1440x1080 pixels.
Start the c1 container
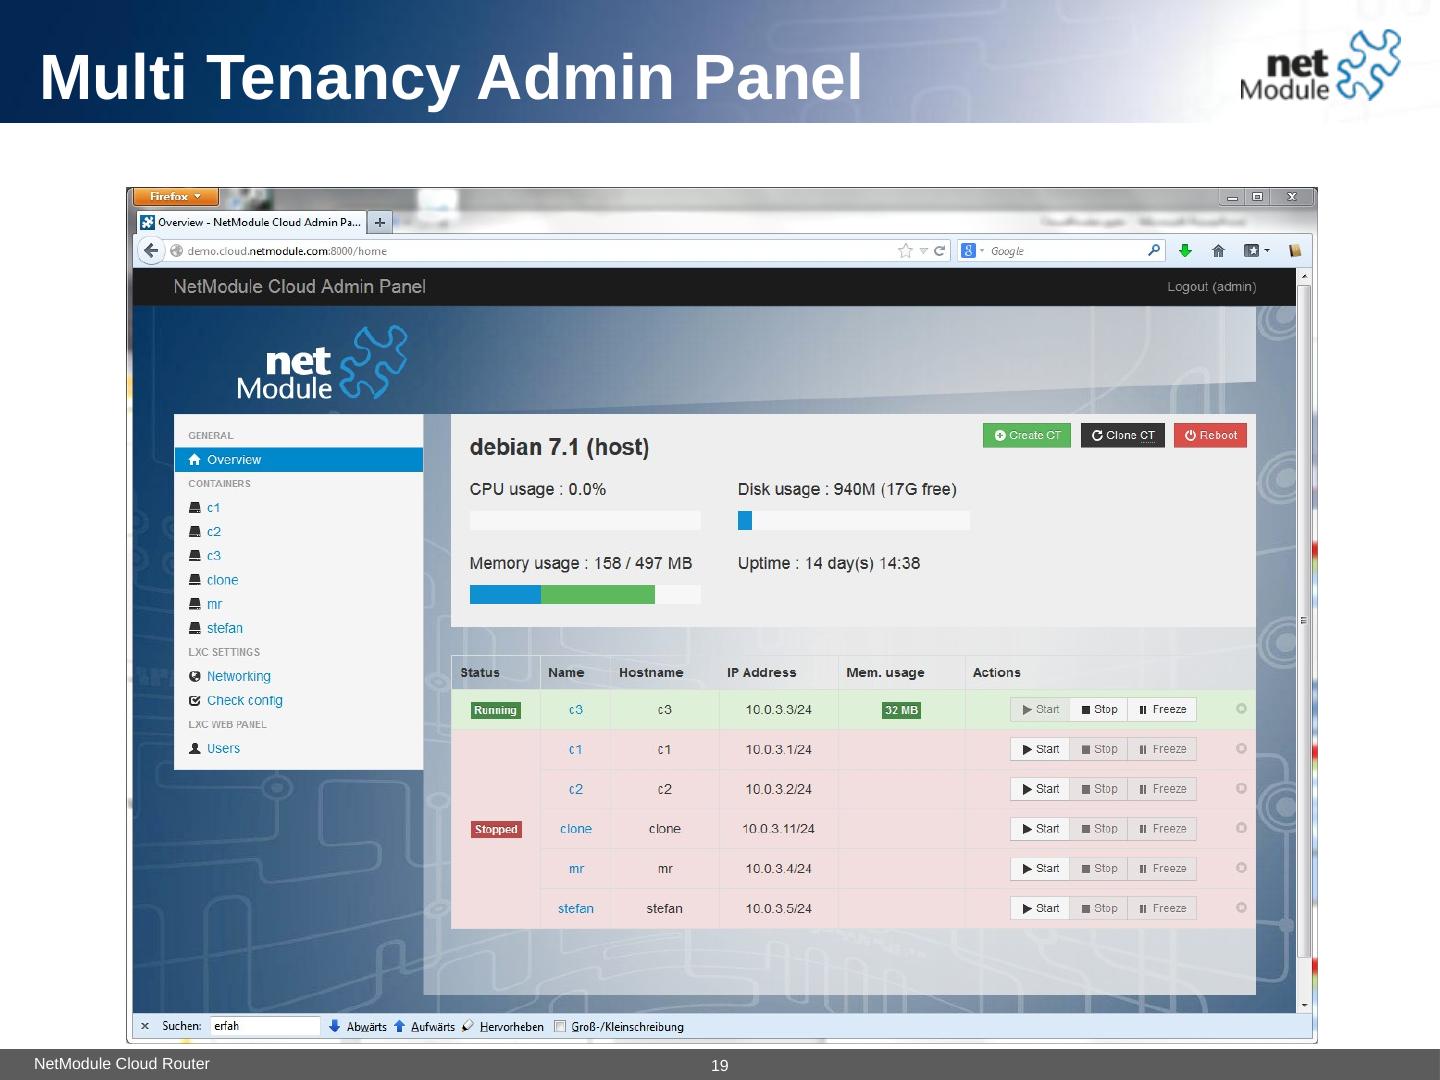point(1040,749)
